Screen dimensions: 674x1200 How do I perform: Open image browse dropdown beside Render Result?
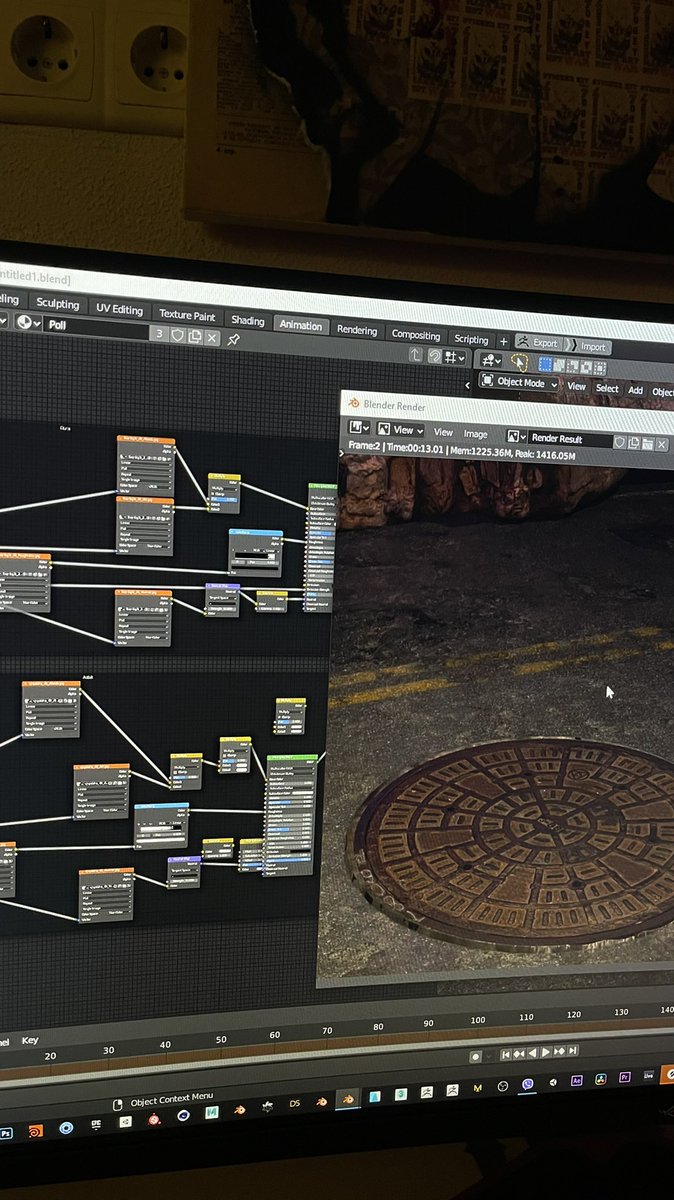[x=516, y=437]
